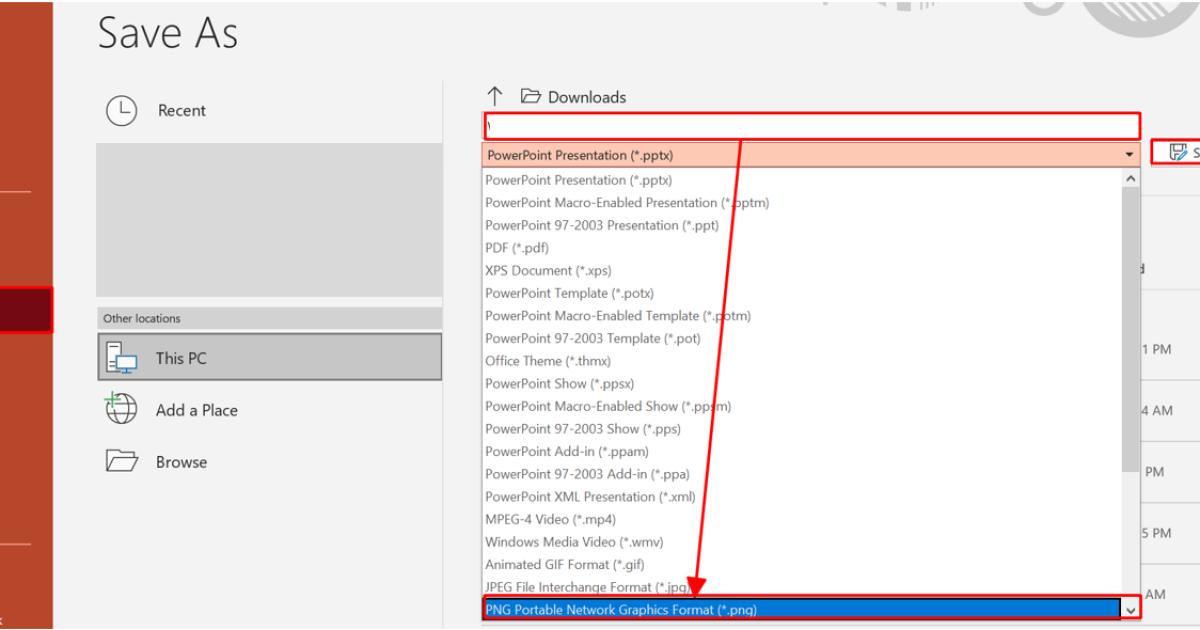Image resolution: width=1200 pixels, height=630 pixels.
Task: Go up one folder level arrow
Action: pyautogui.click(x=495, y=97)
